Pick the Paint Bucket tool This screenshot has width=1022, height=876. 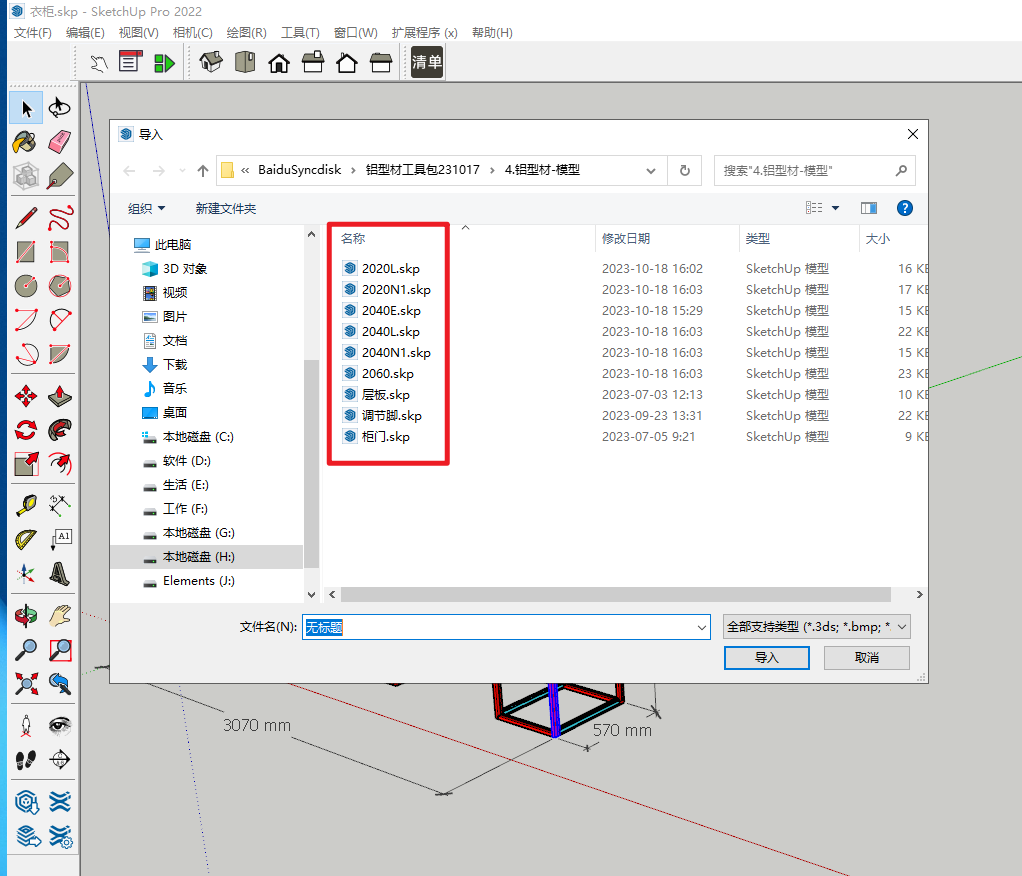coord(26,141)
